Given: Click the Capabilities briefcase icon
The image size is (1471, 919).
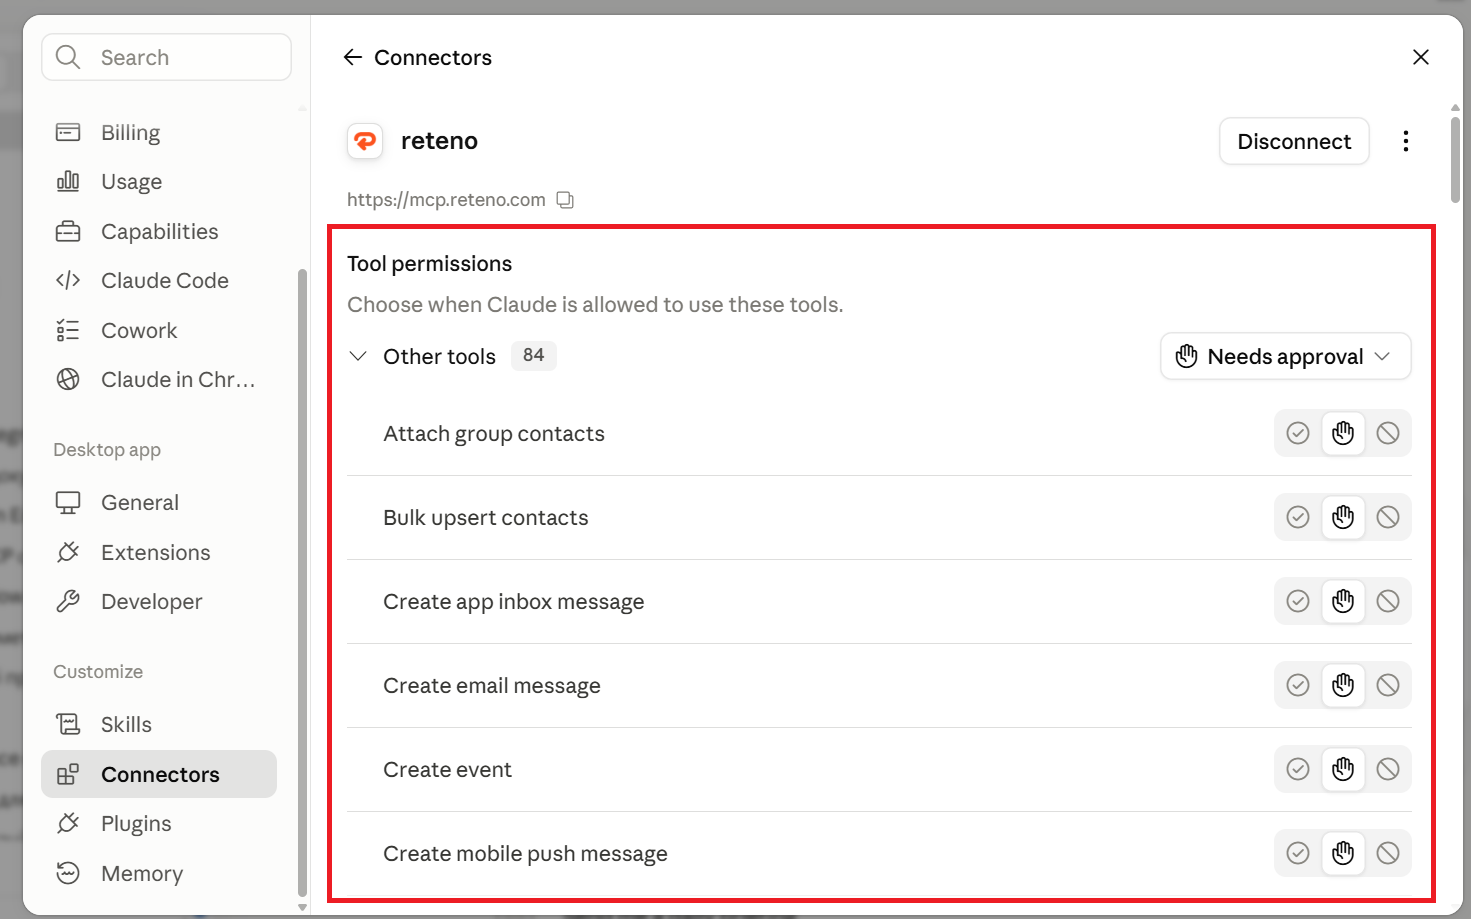Looking at the screenshot, I should tap(68, 231).
